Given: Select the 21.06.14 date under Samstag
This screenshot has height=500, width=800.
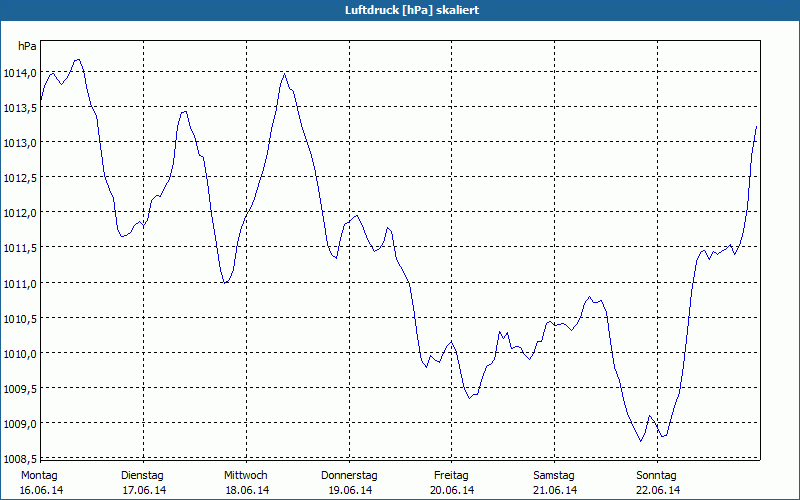Looking at the screenshot, I should [554, 490].
